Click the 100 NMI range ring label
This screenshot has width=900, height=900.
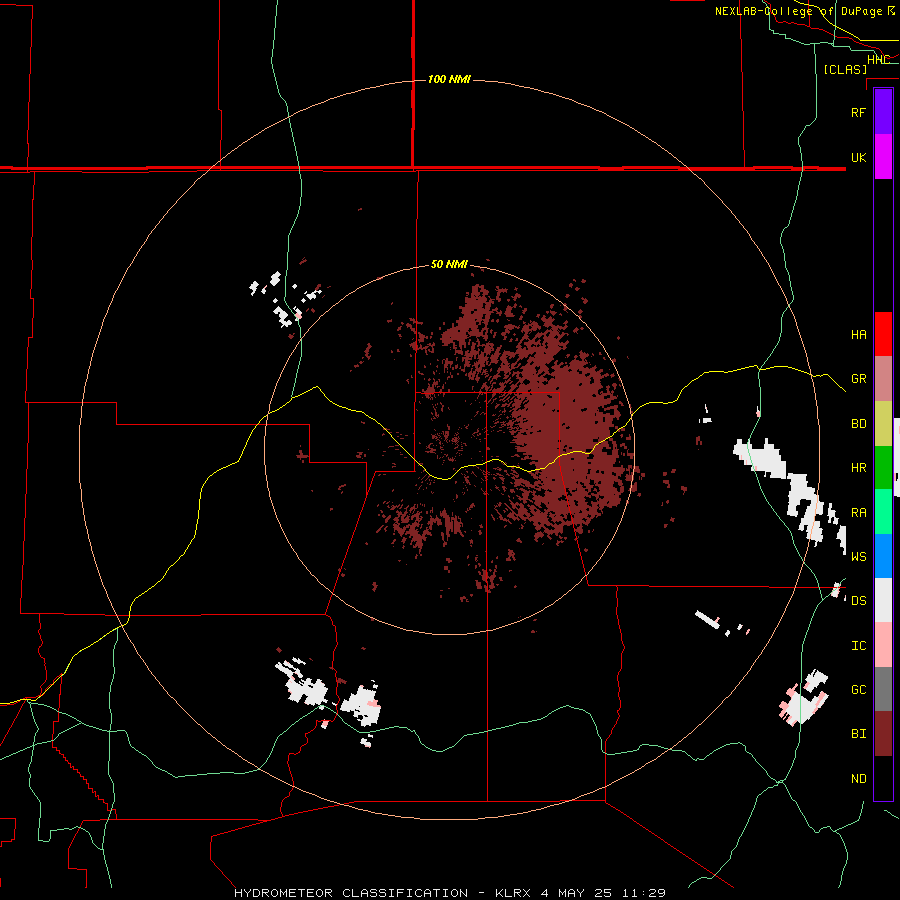click(449, 79)
